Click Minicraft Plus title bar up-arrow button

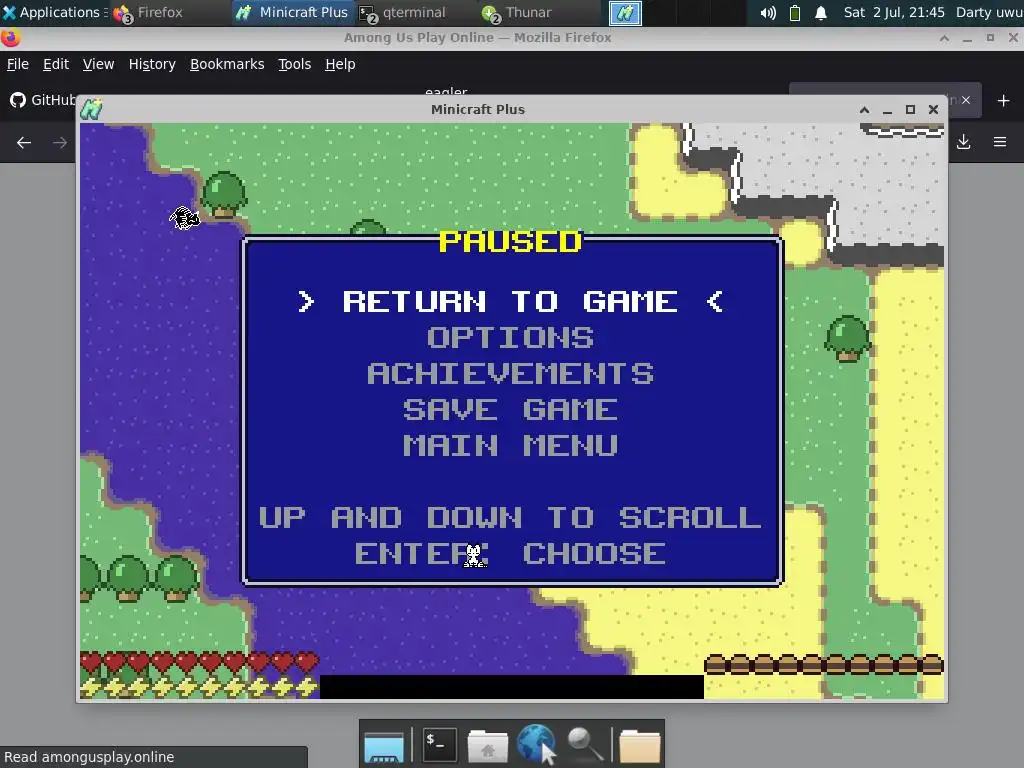click(864, 110)
